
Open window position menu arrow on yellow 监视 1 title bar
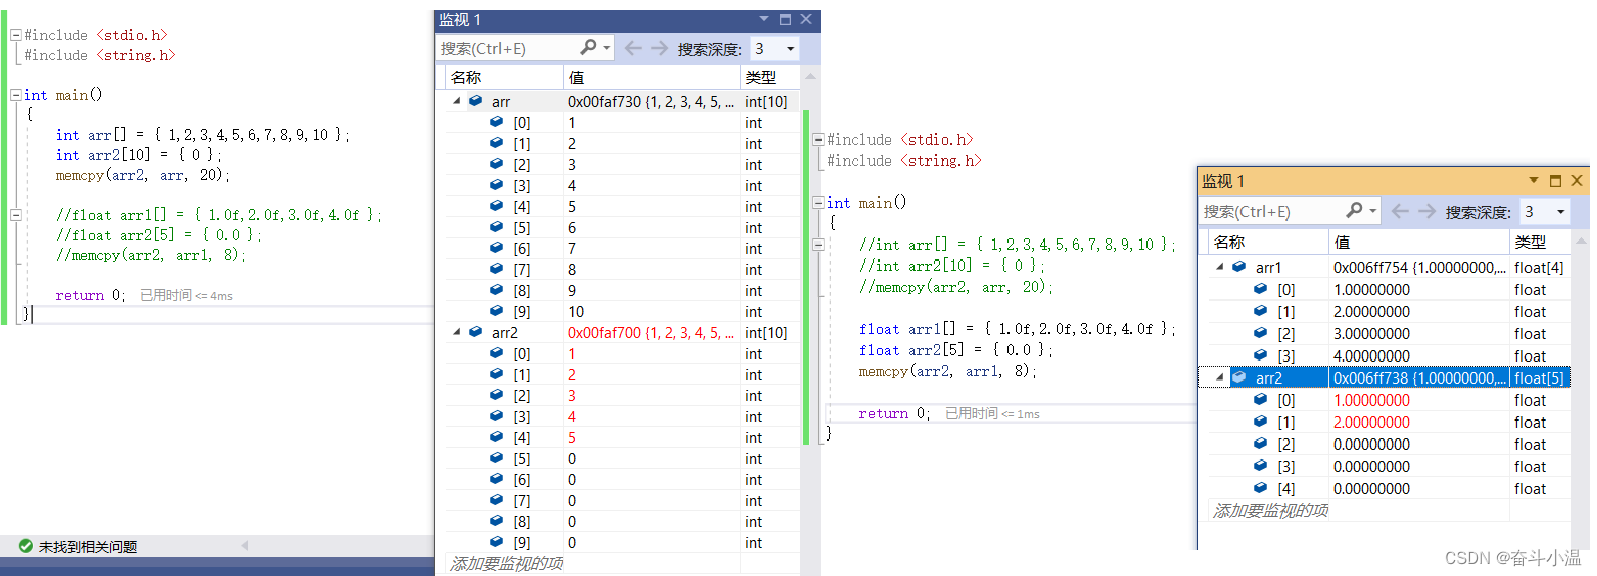pos(1533,180)
